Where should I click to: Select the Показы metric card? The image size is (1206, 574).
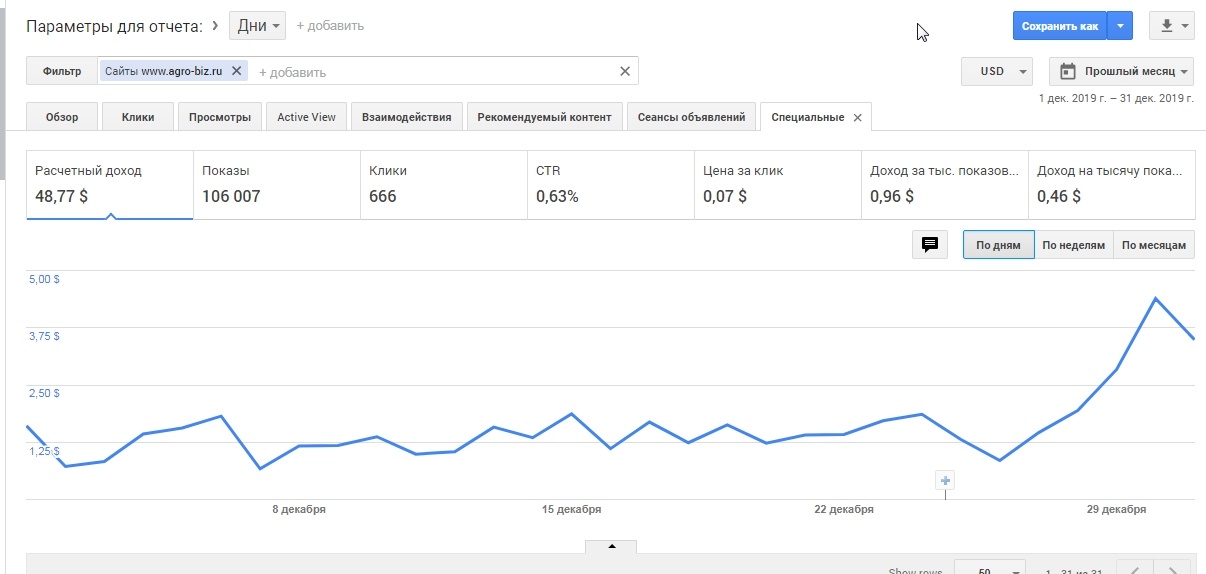tap(276, 185)
